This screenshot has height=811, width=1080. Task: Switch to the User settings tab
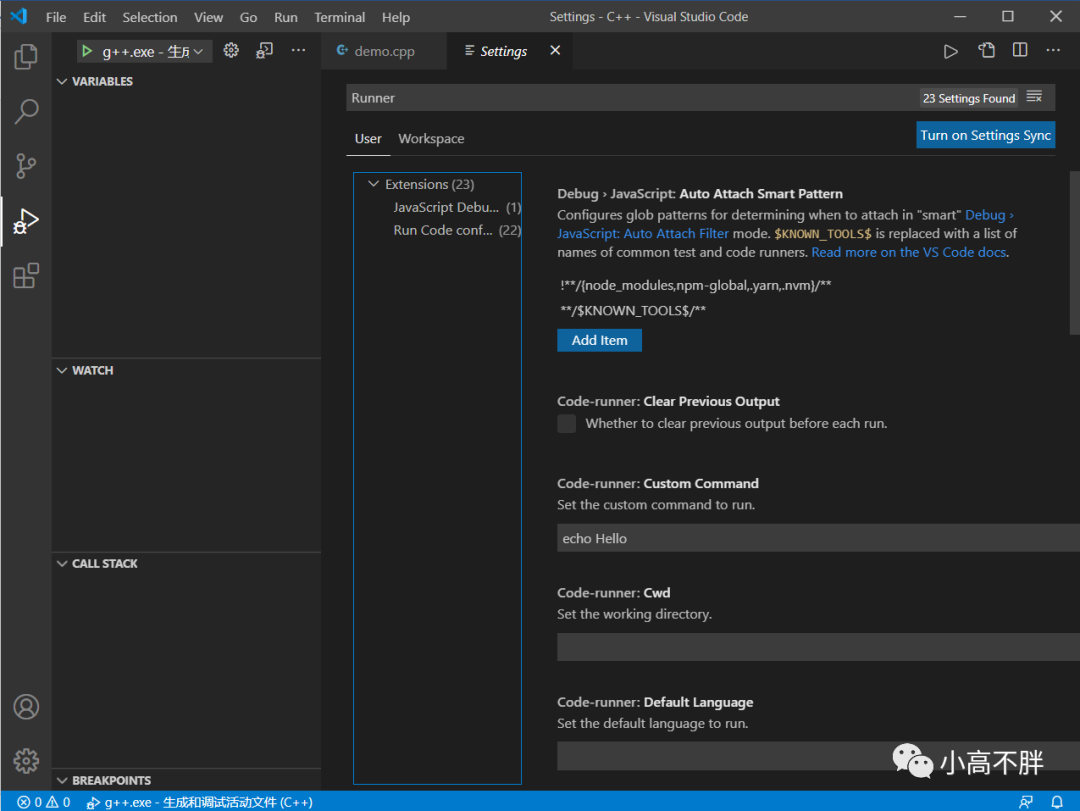coord(368,138)
